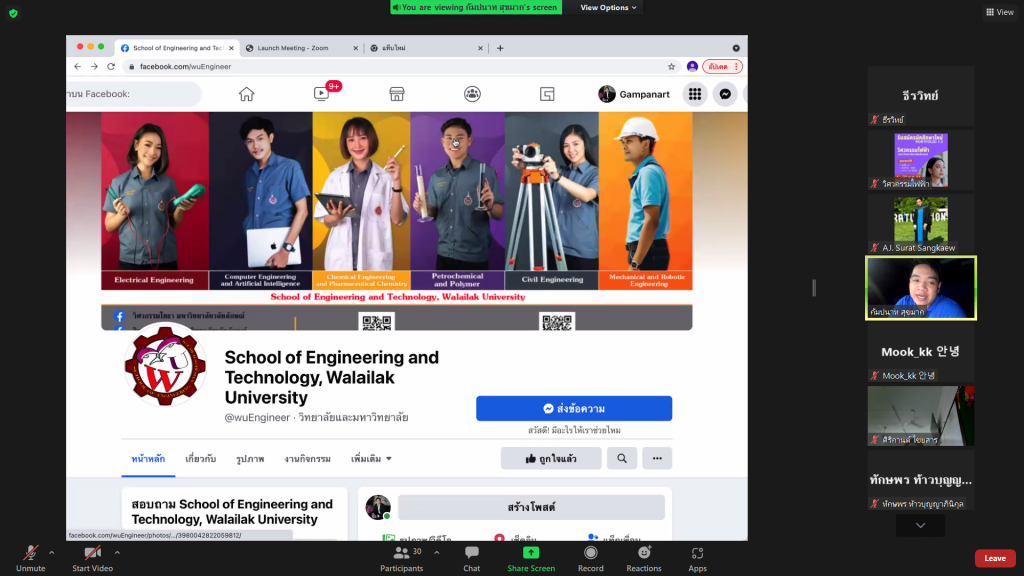The width and height of the screenshot is (1024, 576).
Task: Click the Facebook Messenger icon
Action: click(724, 94)
